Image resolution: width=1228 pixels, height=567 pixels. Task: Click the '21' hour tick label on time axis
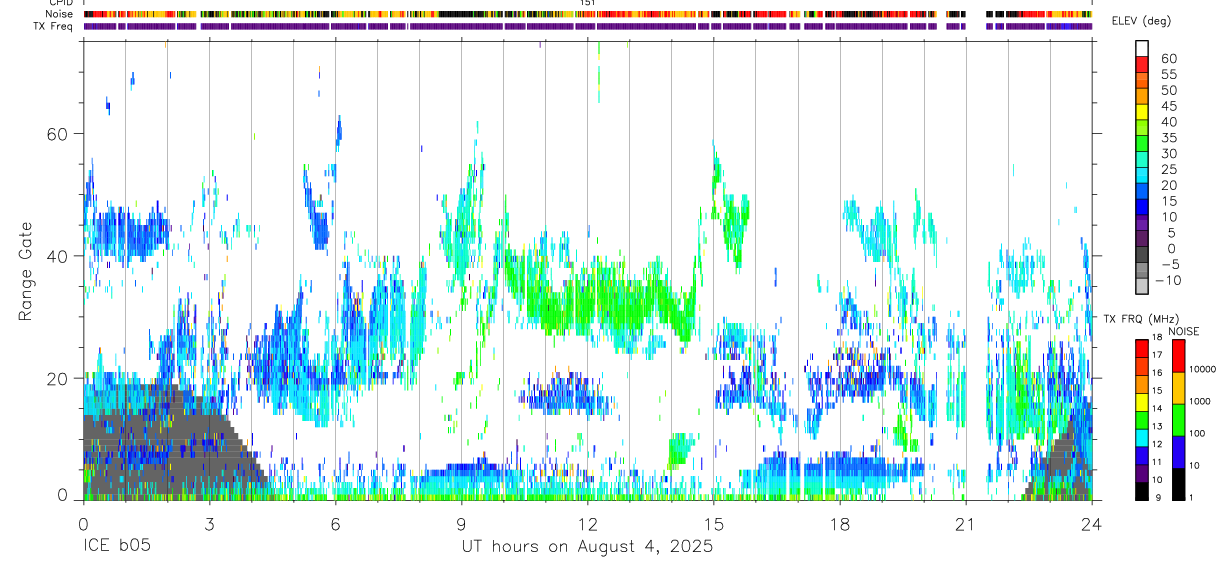[965, 523]
